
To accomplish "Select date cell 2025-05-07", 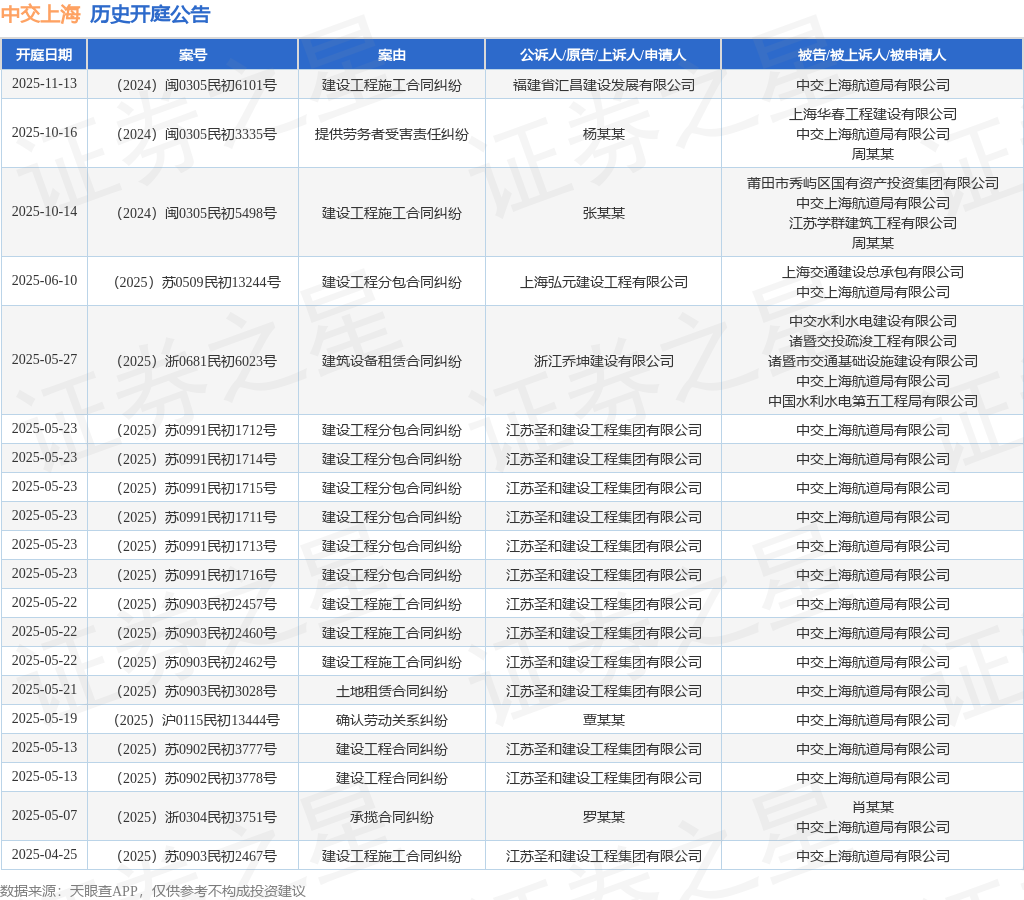I will [44, 816].
